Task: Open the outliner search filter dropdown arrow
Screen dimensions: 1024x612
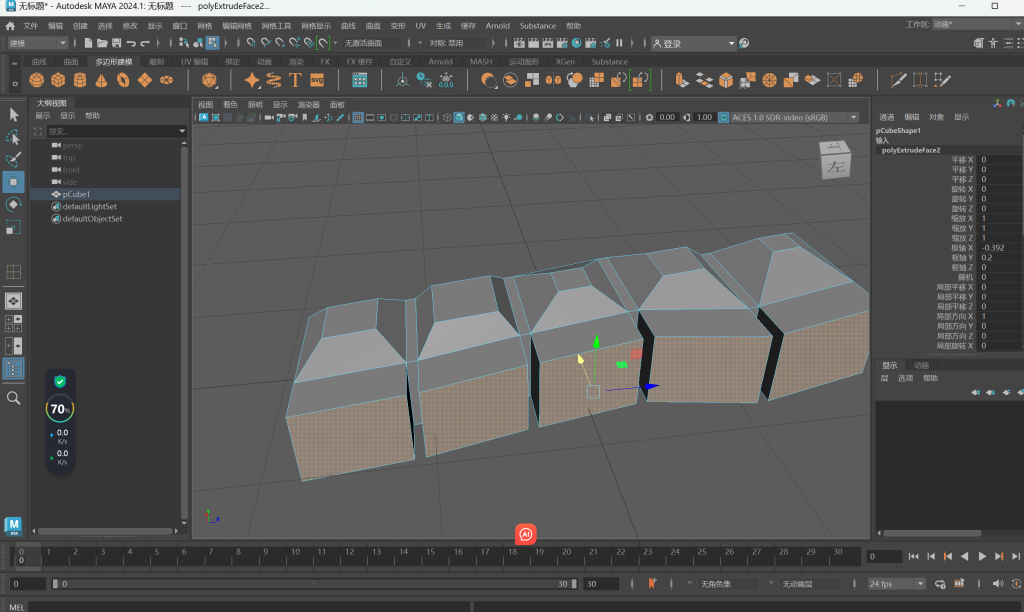Action: click(182, 131)
